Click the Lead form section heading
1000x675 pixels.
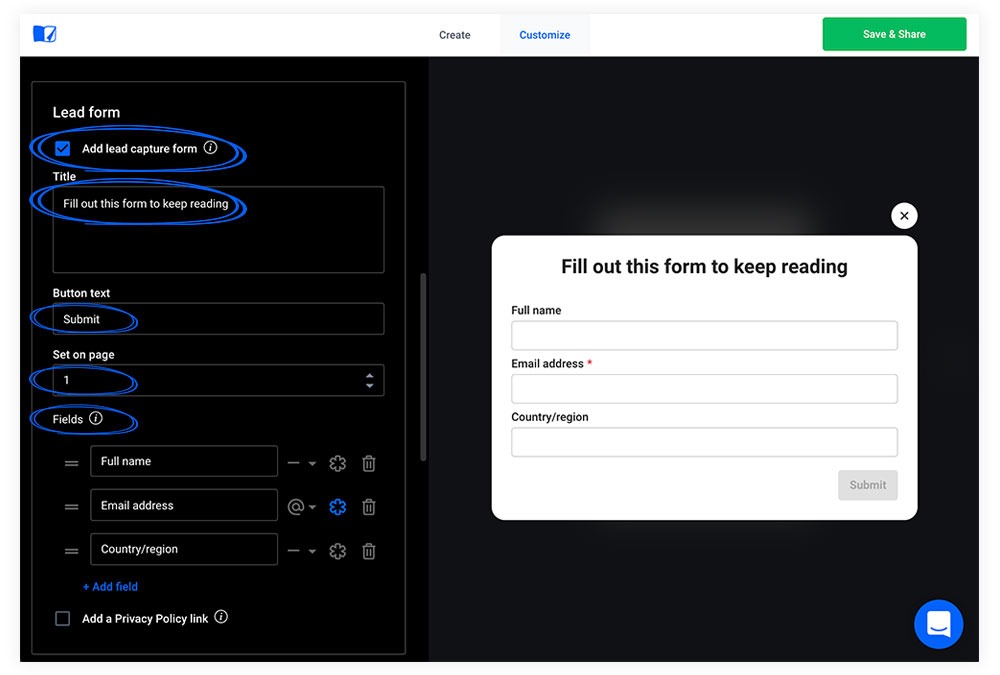[86, 112]
